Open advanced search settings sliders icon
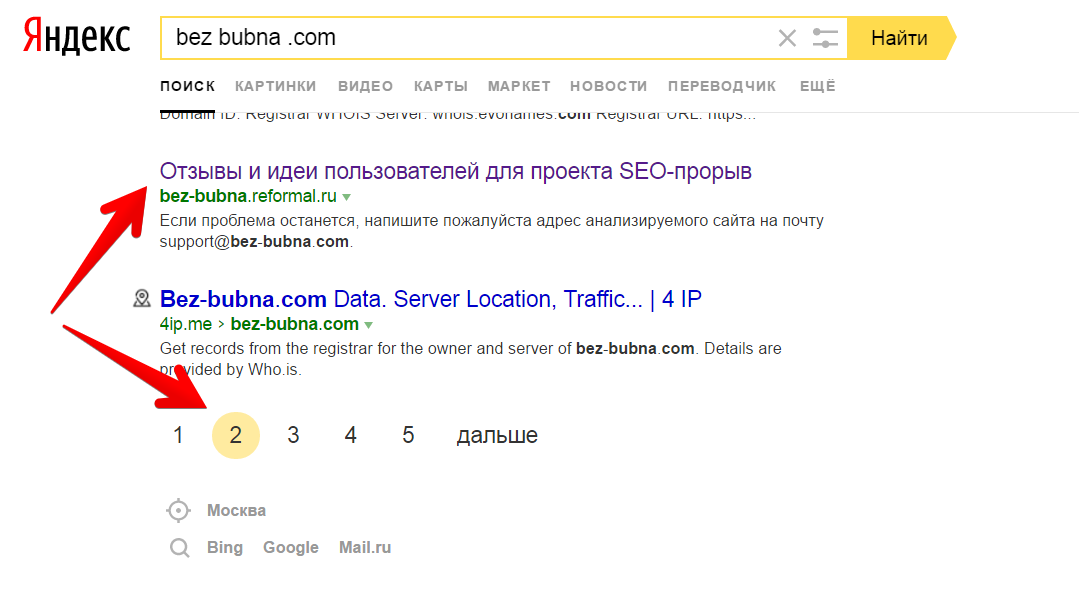 pos(825,39)
